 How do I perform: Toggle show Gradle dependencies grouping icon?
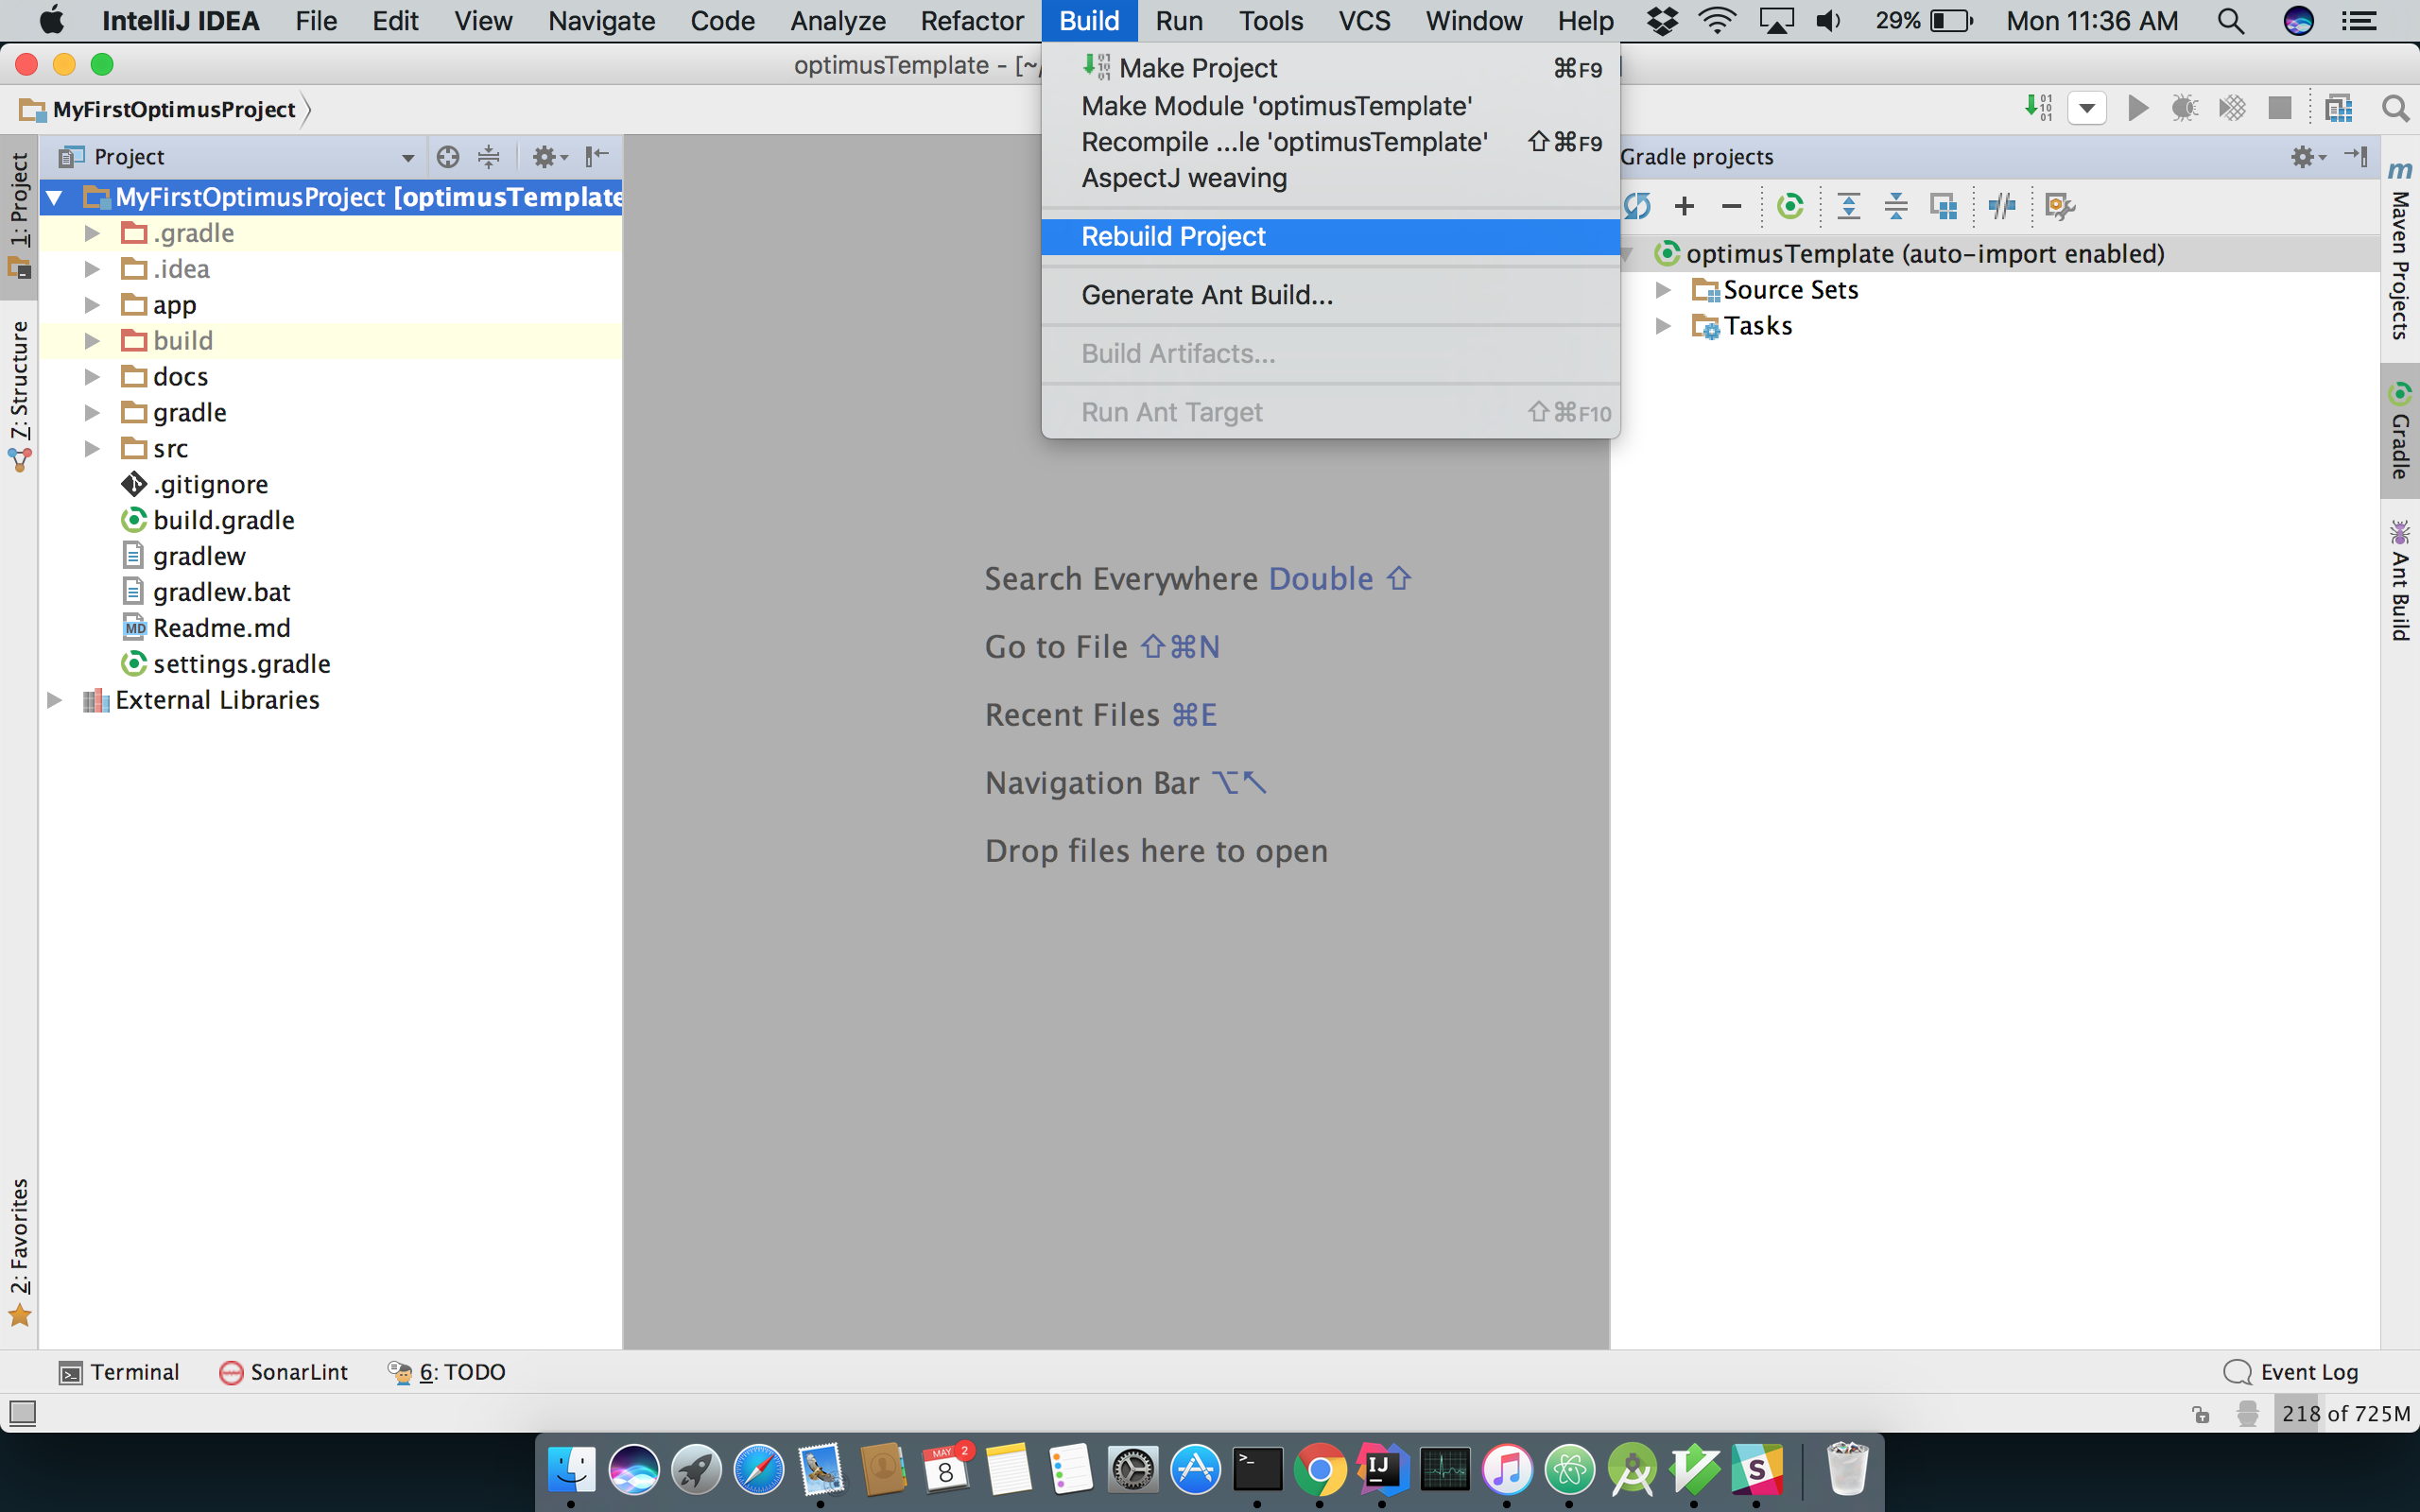click(x=1943, y=207)
